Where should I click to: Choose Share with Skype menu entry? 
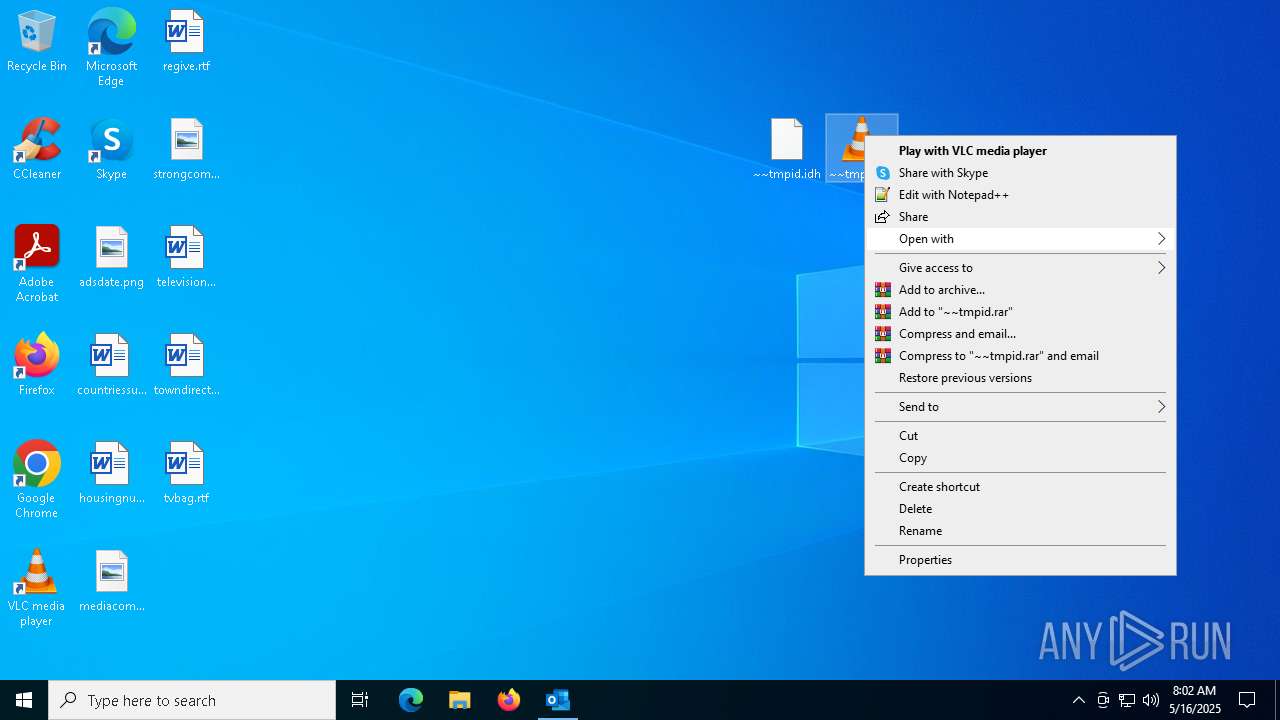[x=1020, y=173]
